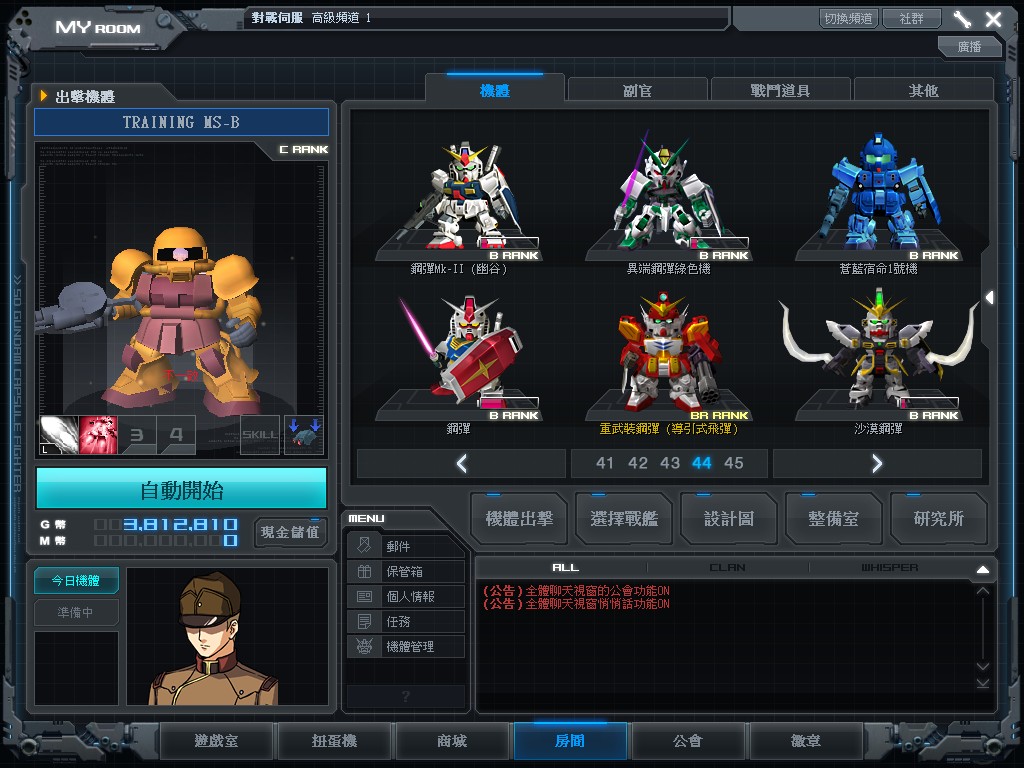Image resolution: width=1024 pixels, height=768 pixels.
Task: Click the 現金儲值 button
Action: 290,532
